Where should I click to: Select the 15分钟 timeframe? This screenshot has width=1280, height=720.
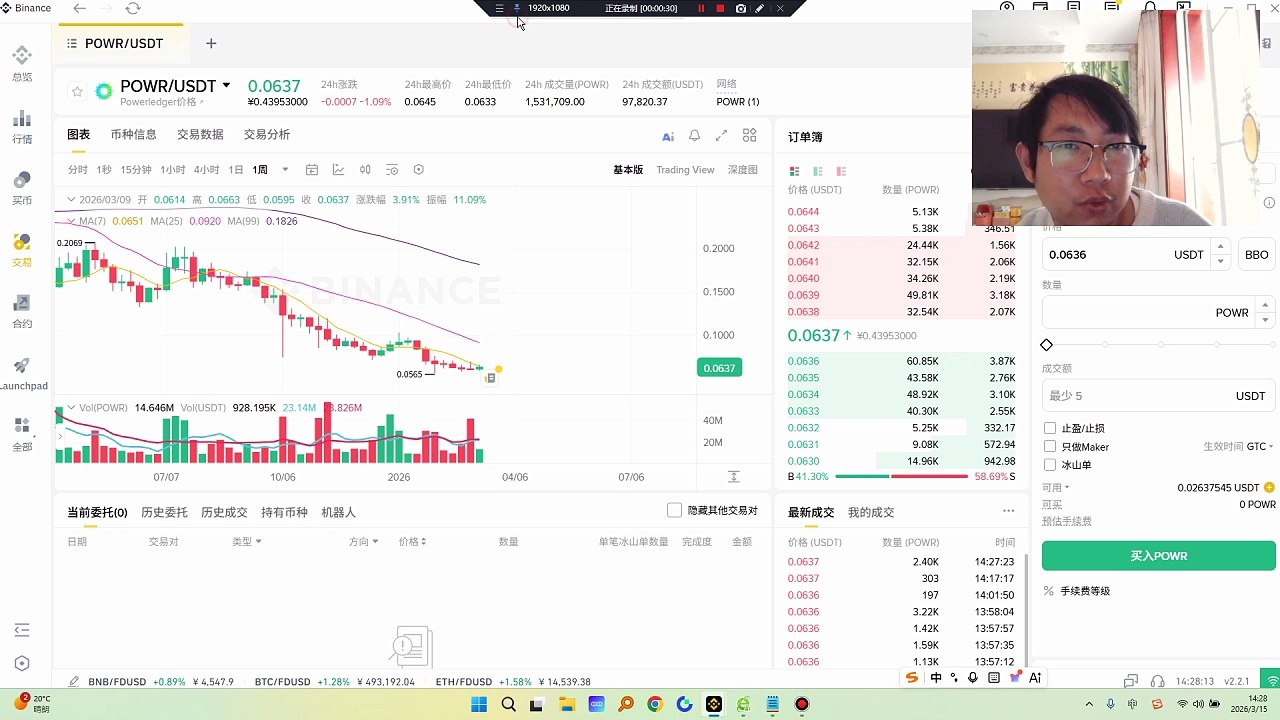pos(136,170)
